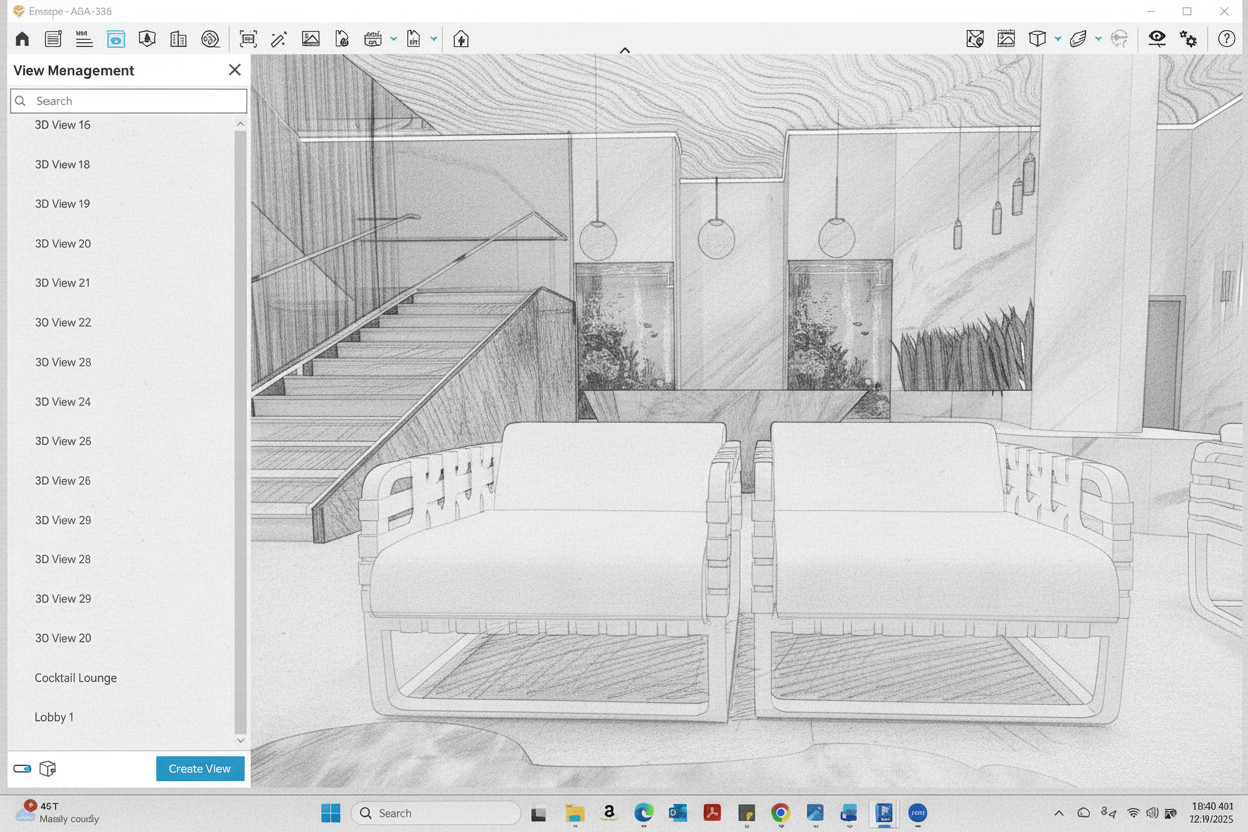Viewport: 1248px width, 832px height.
Task: Click the view list vertical scrollbar
Action: point(240,430)
